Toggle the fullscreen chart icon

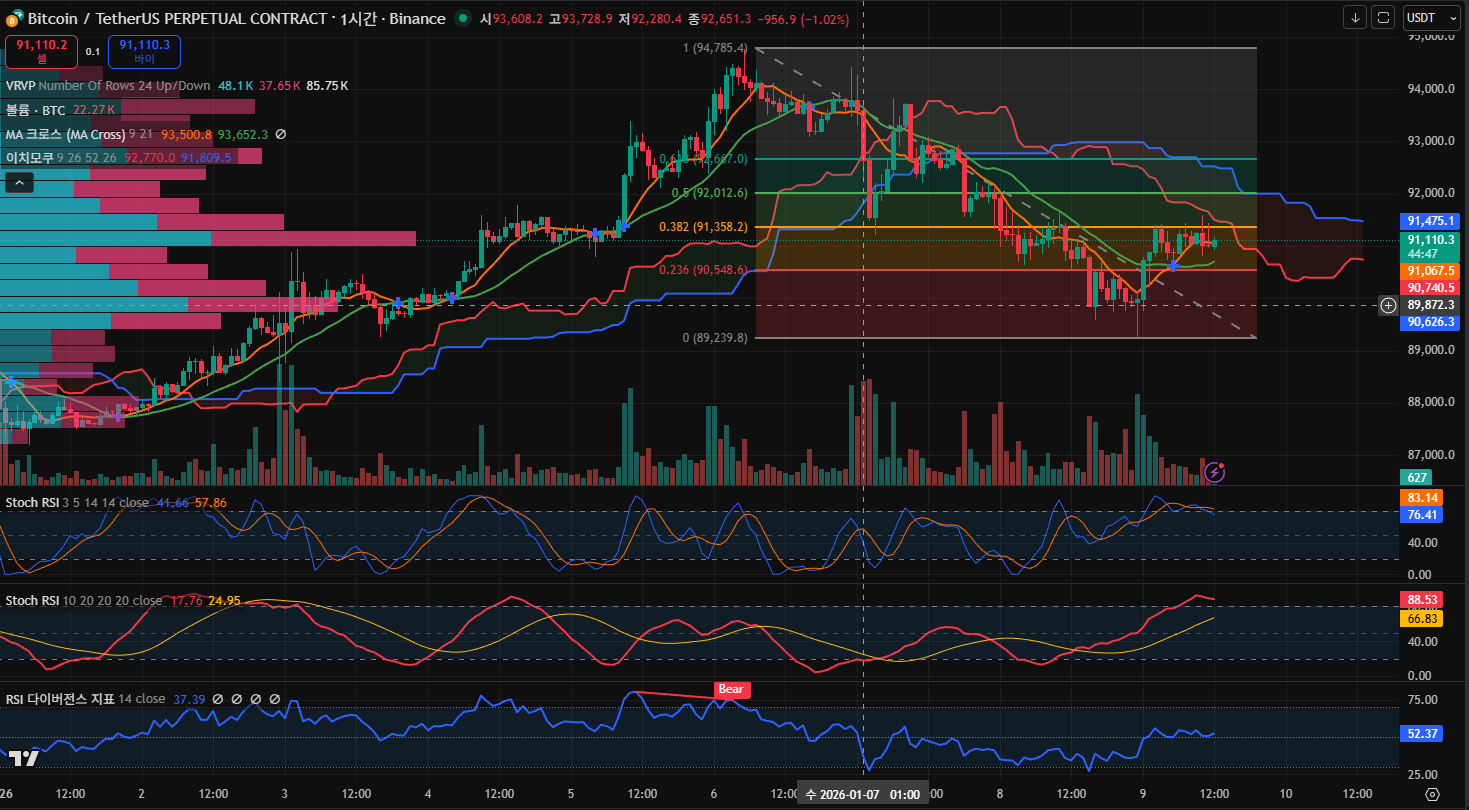(1383, 17)
